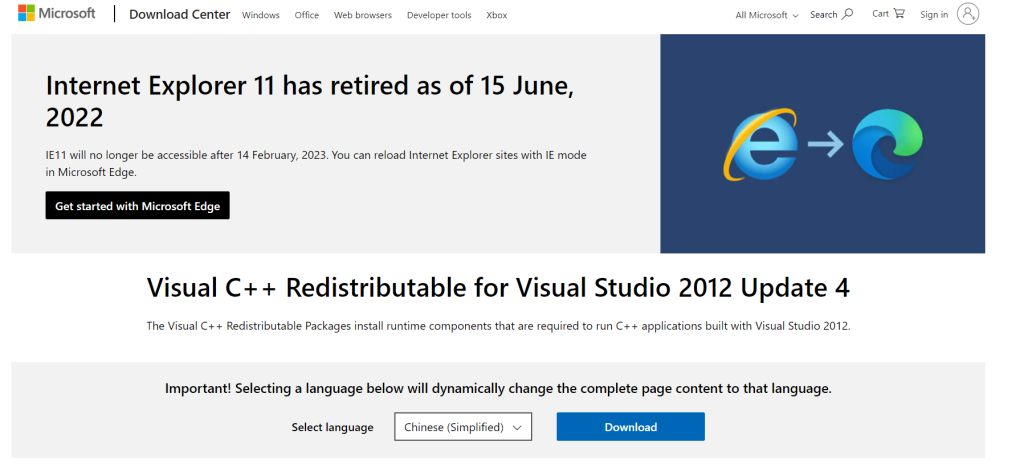The height and width of the screenshot is (467, 1024).
Task: Select the Xbox navigation item
Action: click(x=496, y=15)
